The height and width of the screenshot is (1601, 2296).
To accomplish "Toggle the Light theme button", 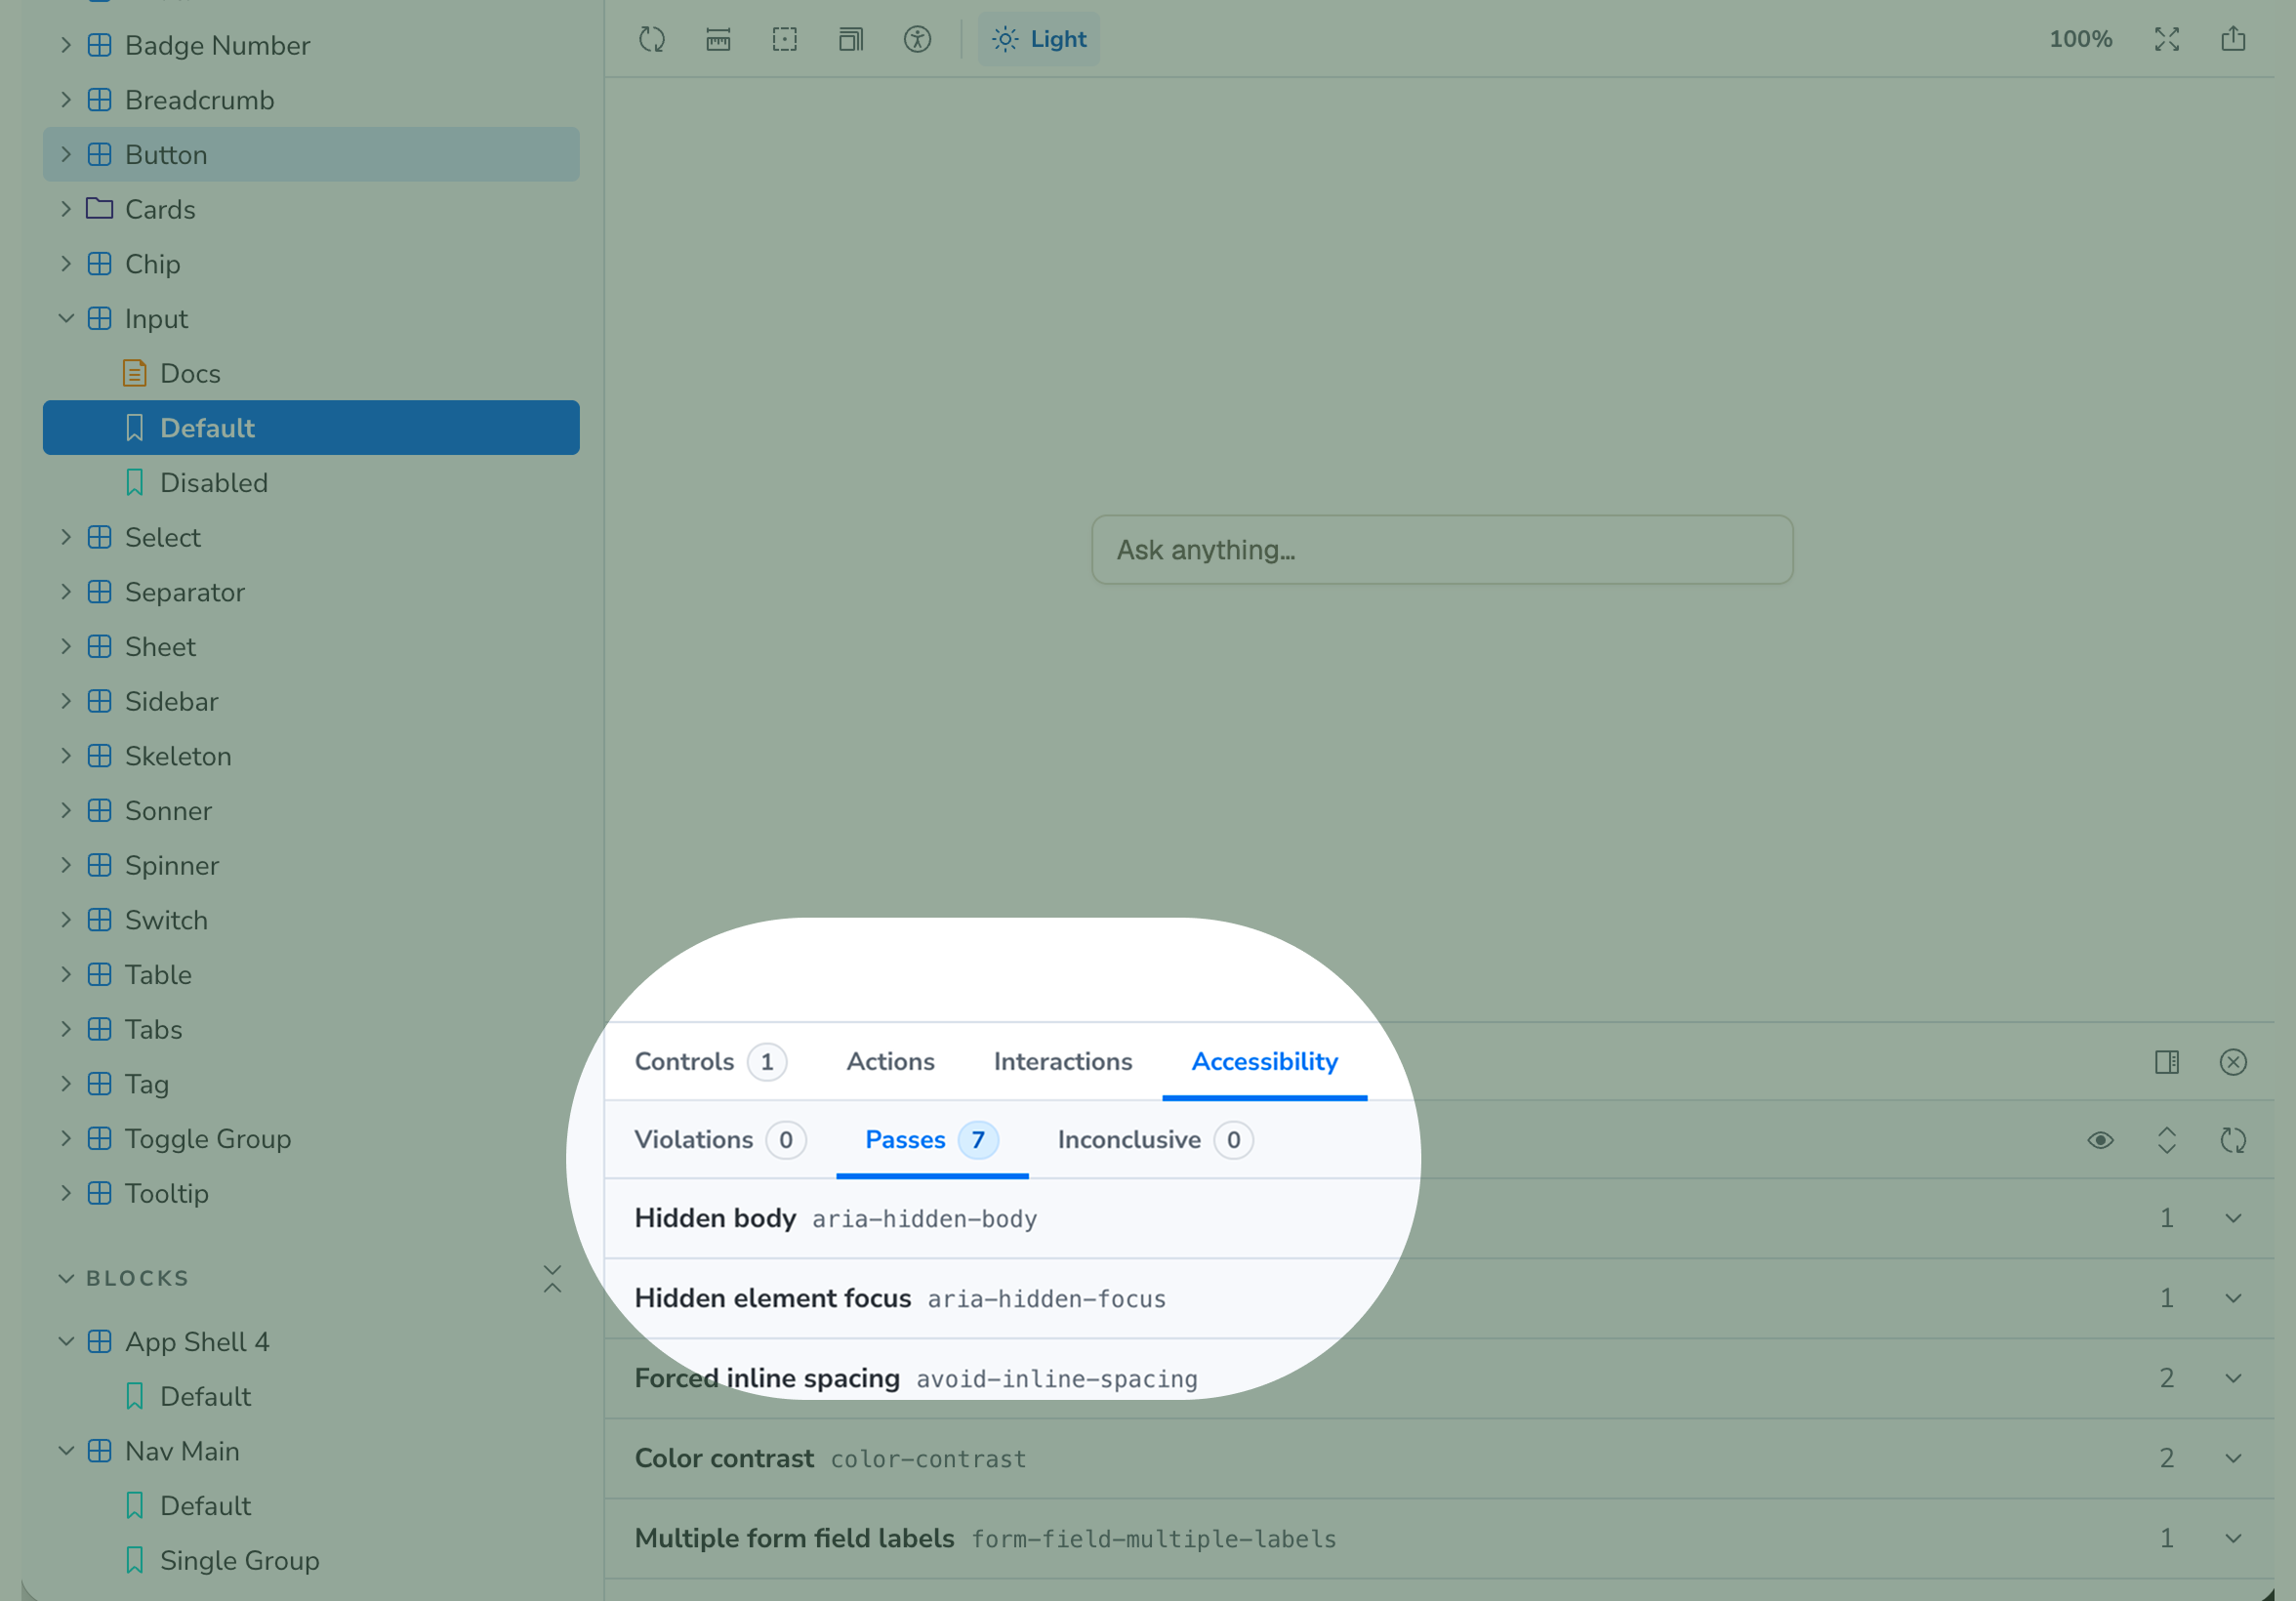I will (x=1039, y=39).
